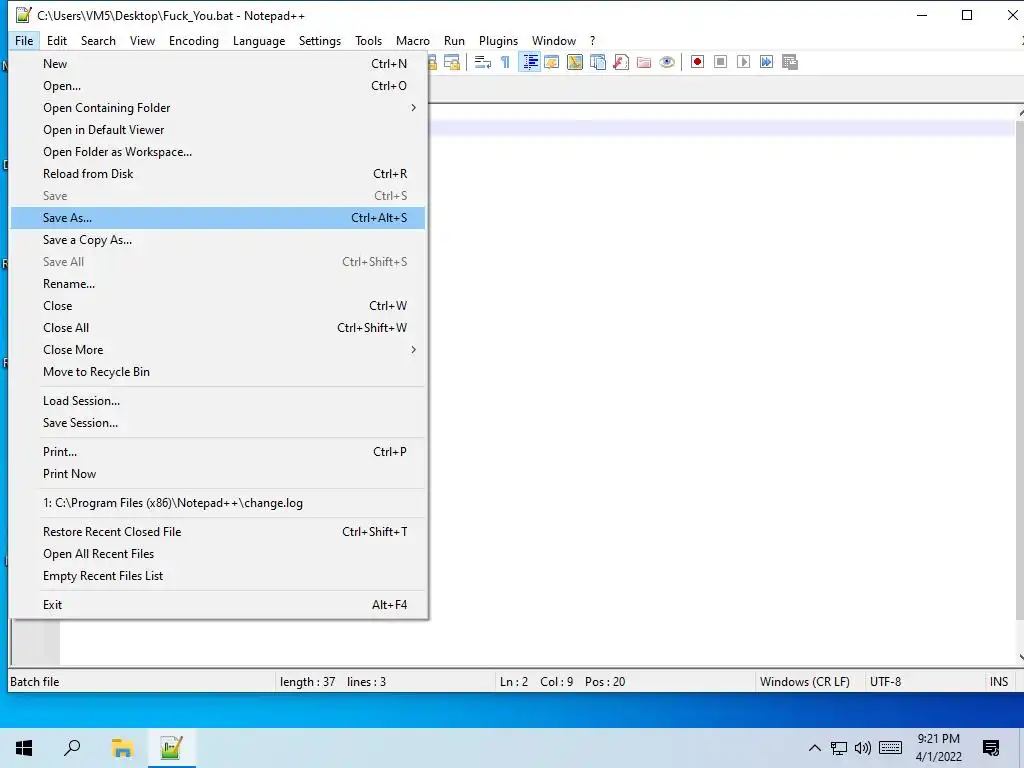Open Document List toolbar icon
This screenshot has width=1024, height=768.
tap(598, 62)
